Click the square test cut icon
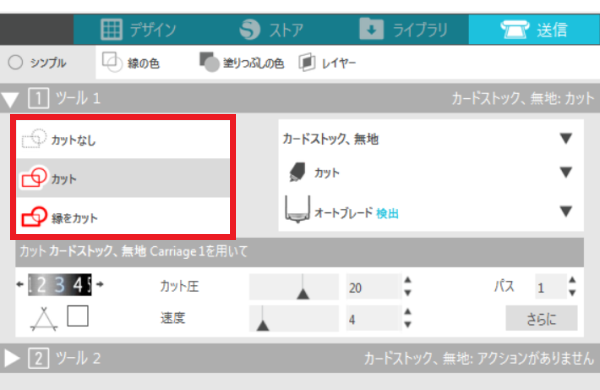The width and height of the screenshot is (600, 390). pyautogui.click(x=78, y=316)
